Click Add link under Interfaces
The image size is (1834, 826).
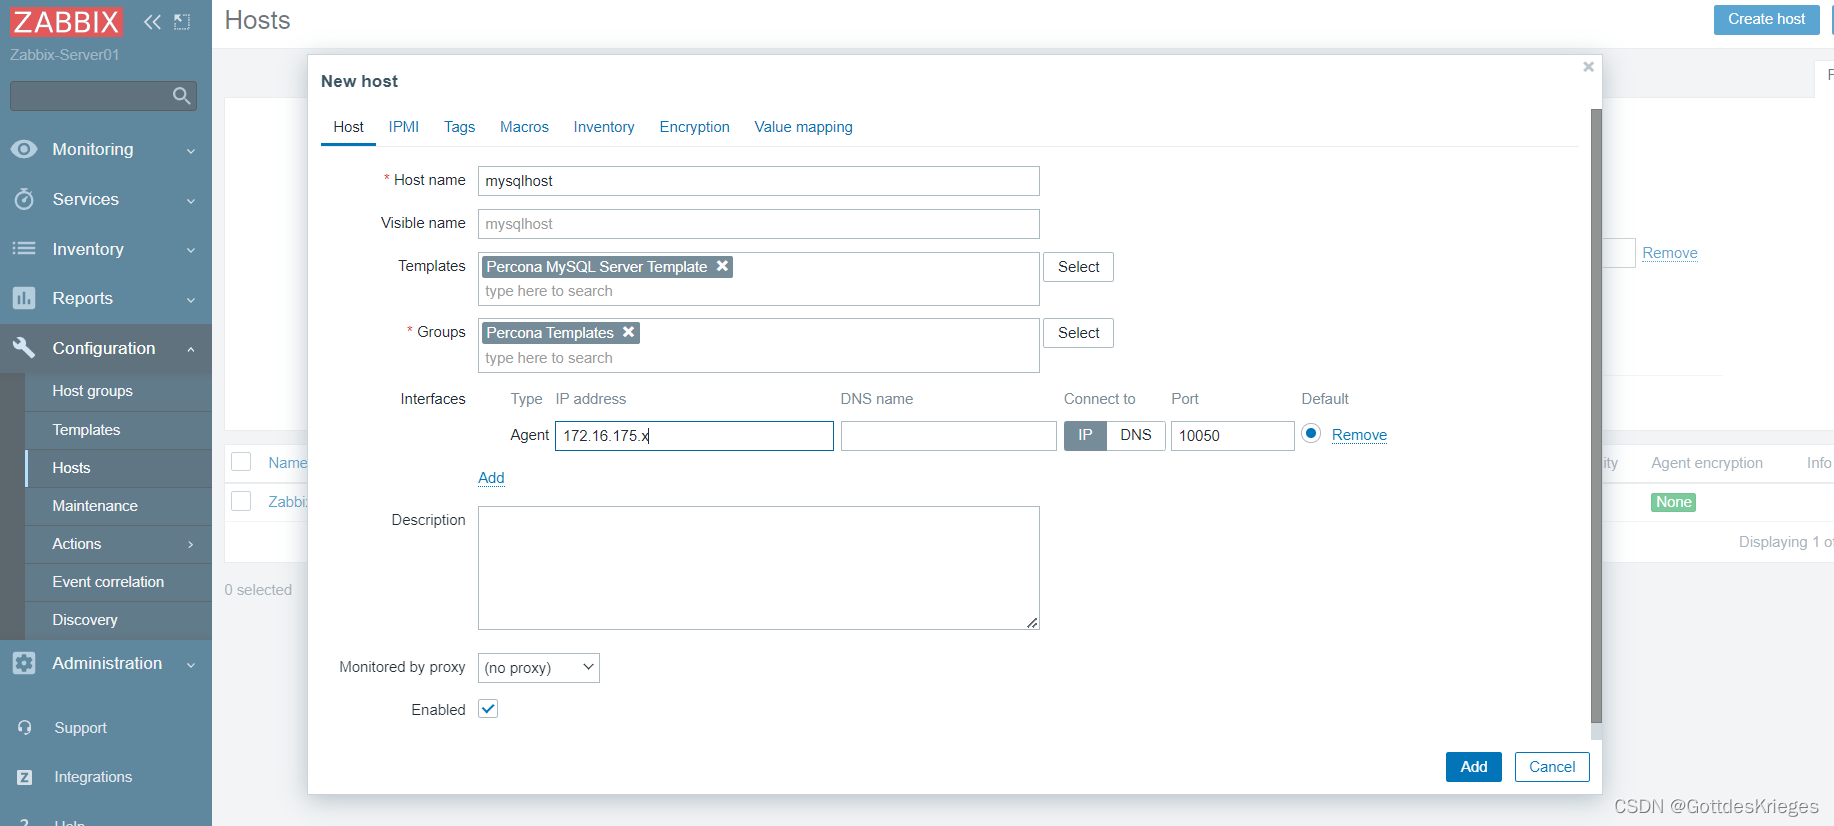tap(491, 478)
